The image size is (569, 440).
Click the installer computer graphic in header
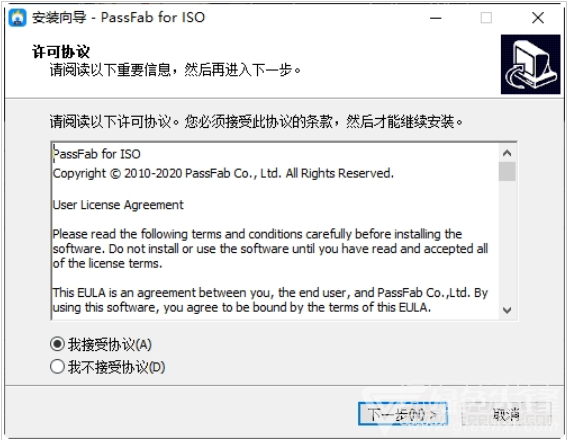[x=531, y=65]
